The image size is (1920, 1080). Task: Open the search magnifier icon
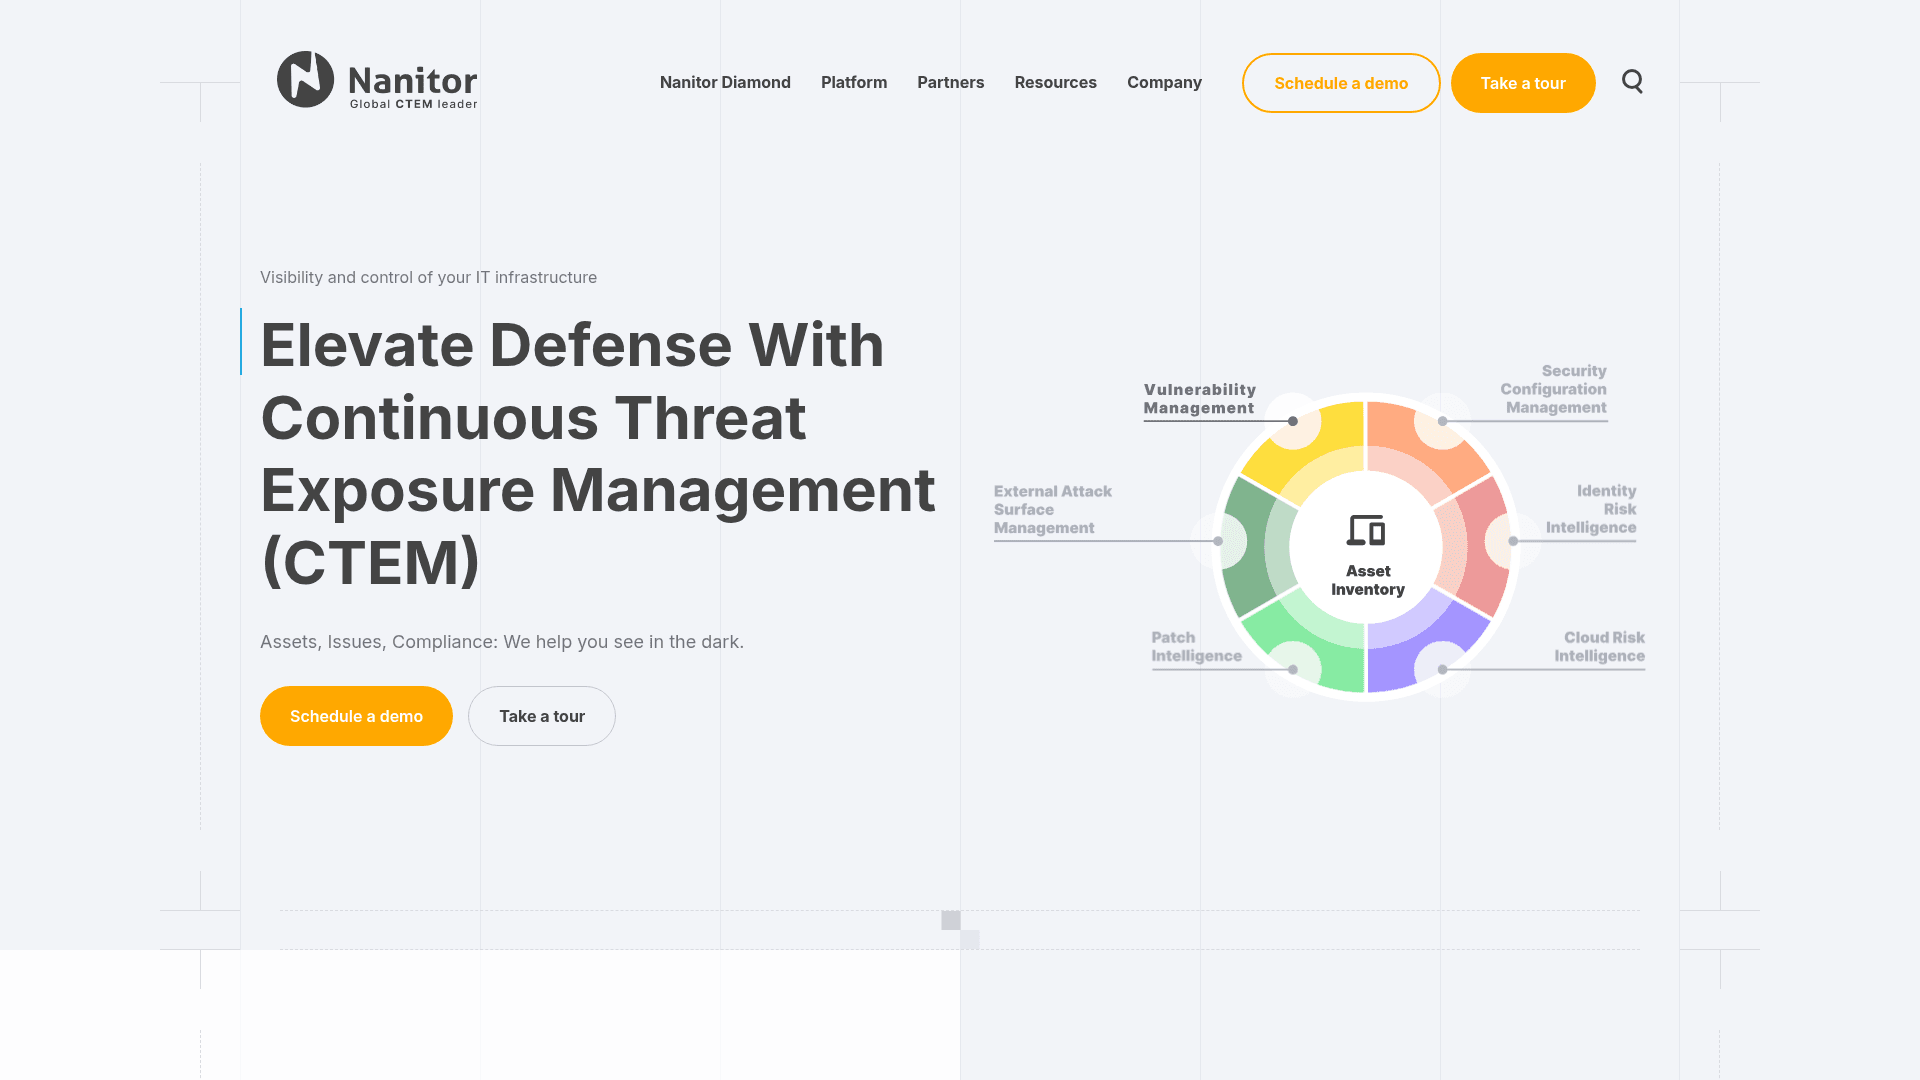(x=1632, y=82)
